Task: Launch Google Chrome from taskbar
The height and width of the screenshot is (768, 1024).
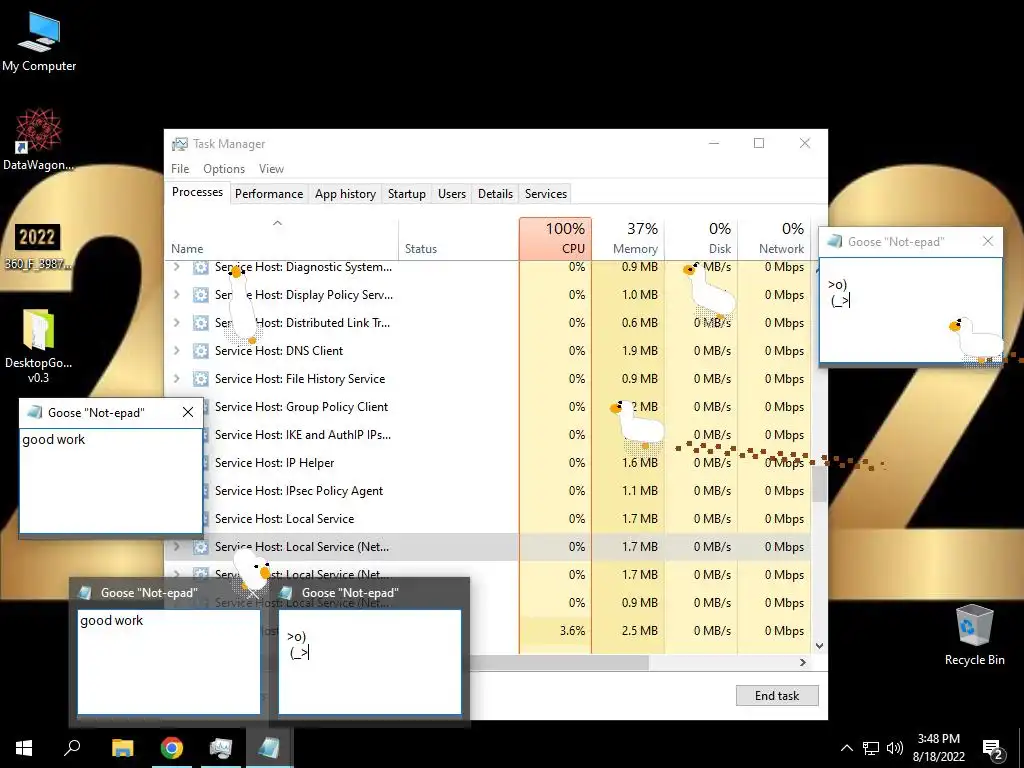Action: (172, 748)
